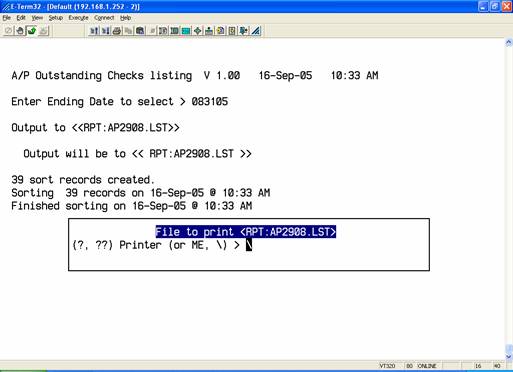513x372 pixels.
Task: Click the '39 sort records created.' line
Action: point(83,180)
